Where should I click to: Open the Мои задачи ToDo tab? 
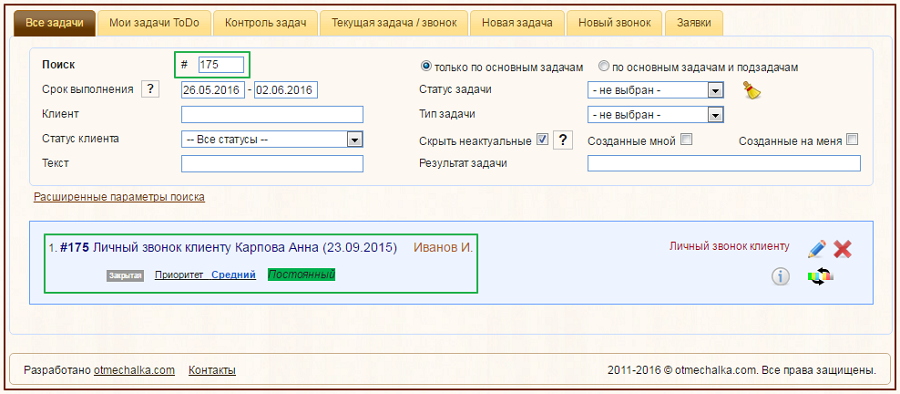[154, 23]
